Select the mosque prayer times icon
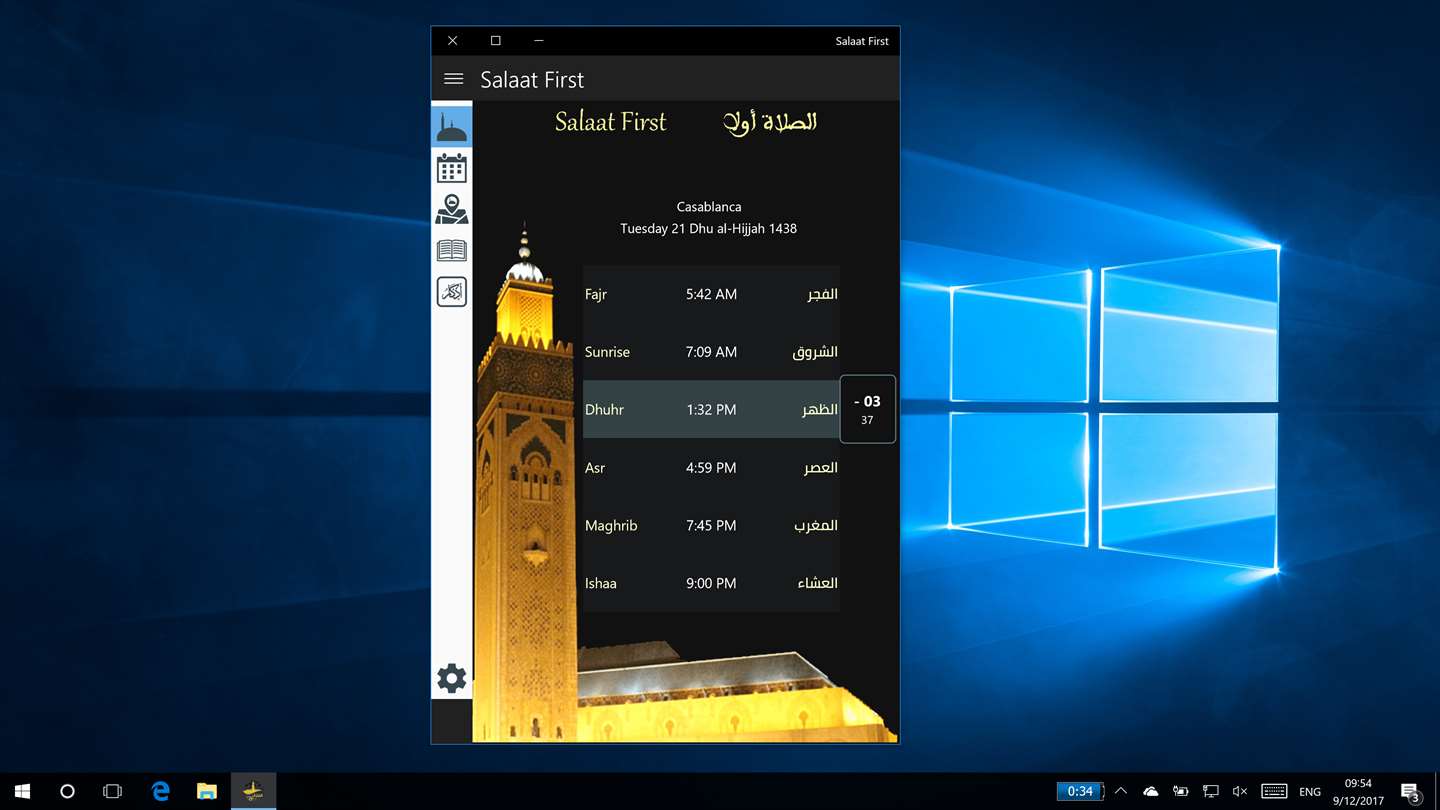Image resolution: width=1440 pixels, height=810 pixels. [x=452, y=127]
